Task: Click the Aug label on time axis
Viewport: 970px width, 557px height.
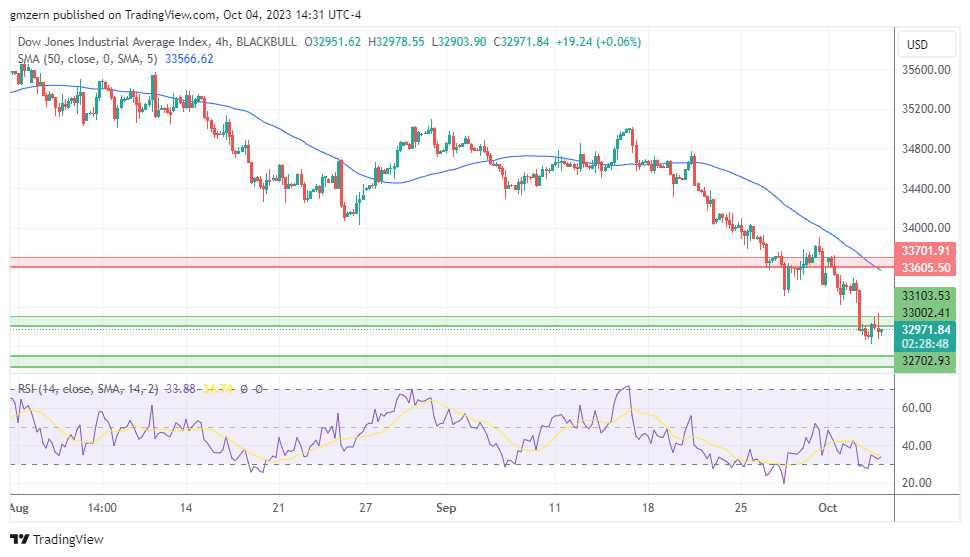Action: [x=19, y=508]
